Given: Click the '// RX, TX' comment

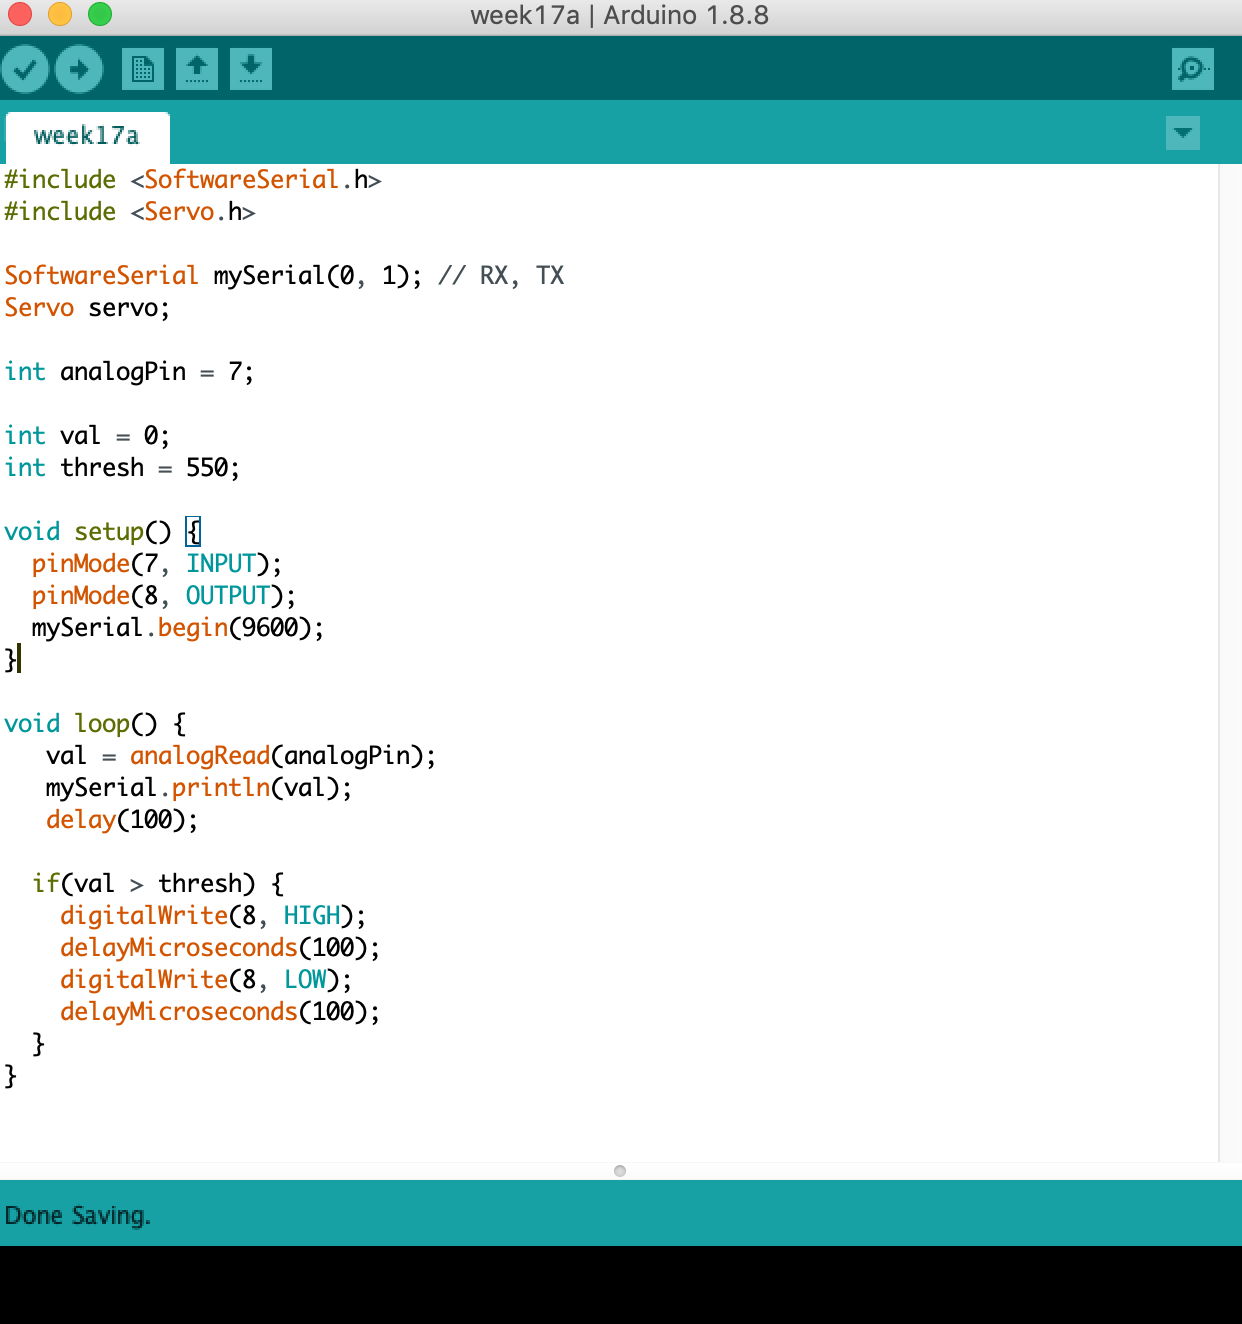Looking at the screenshot, I should coord(501,276).
